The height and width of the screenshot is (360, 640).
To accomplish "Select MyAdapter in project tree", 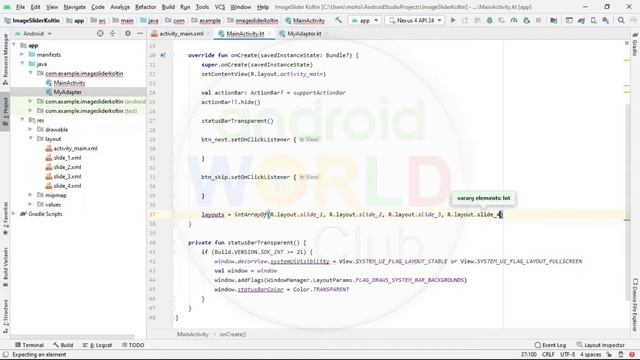I will point(68,92).
